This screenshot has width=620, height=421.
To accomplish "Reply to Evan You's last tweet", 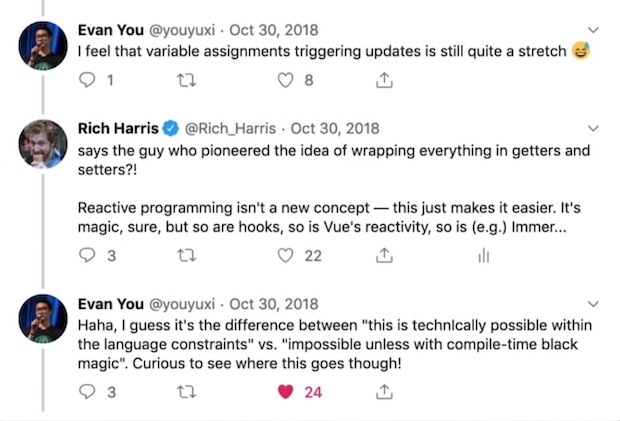I will coord(87,392).
